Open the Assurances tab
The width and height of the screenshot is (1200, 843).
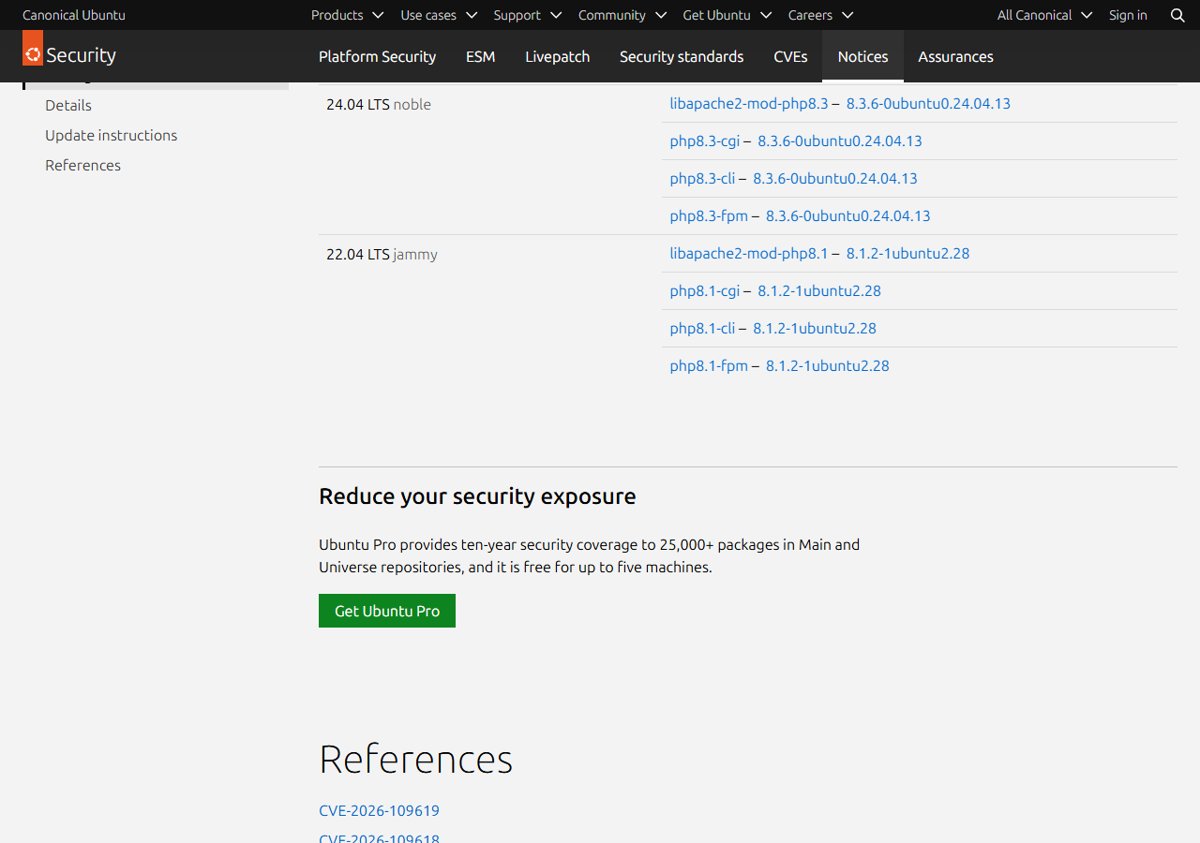955,56
